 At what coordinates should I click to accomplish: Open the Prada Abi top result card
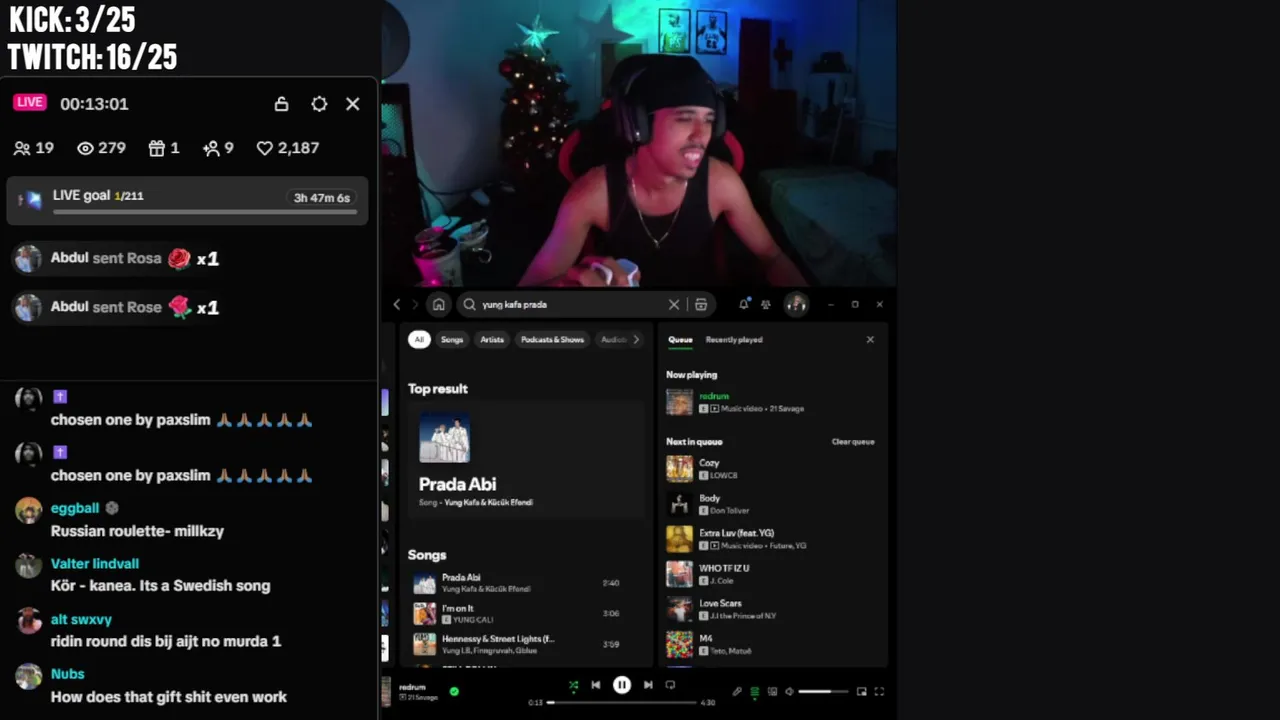pyautogui.click(x=526, y=460)
